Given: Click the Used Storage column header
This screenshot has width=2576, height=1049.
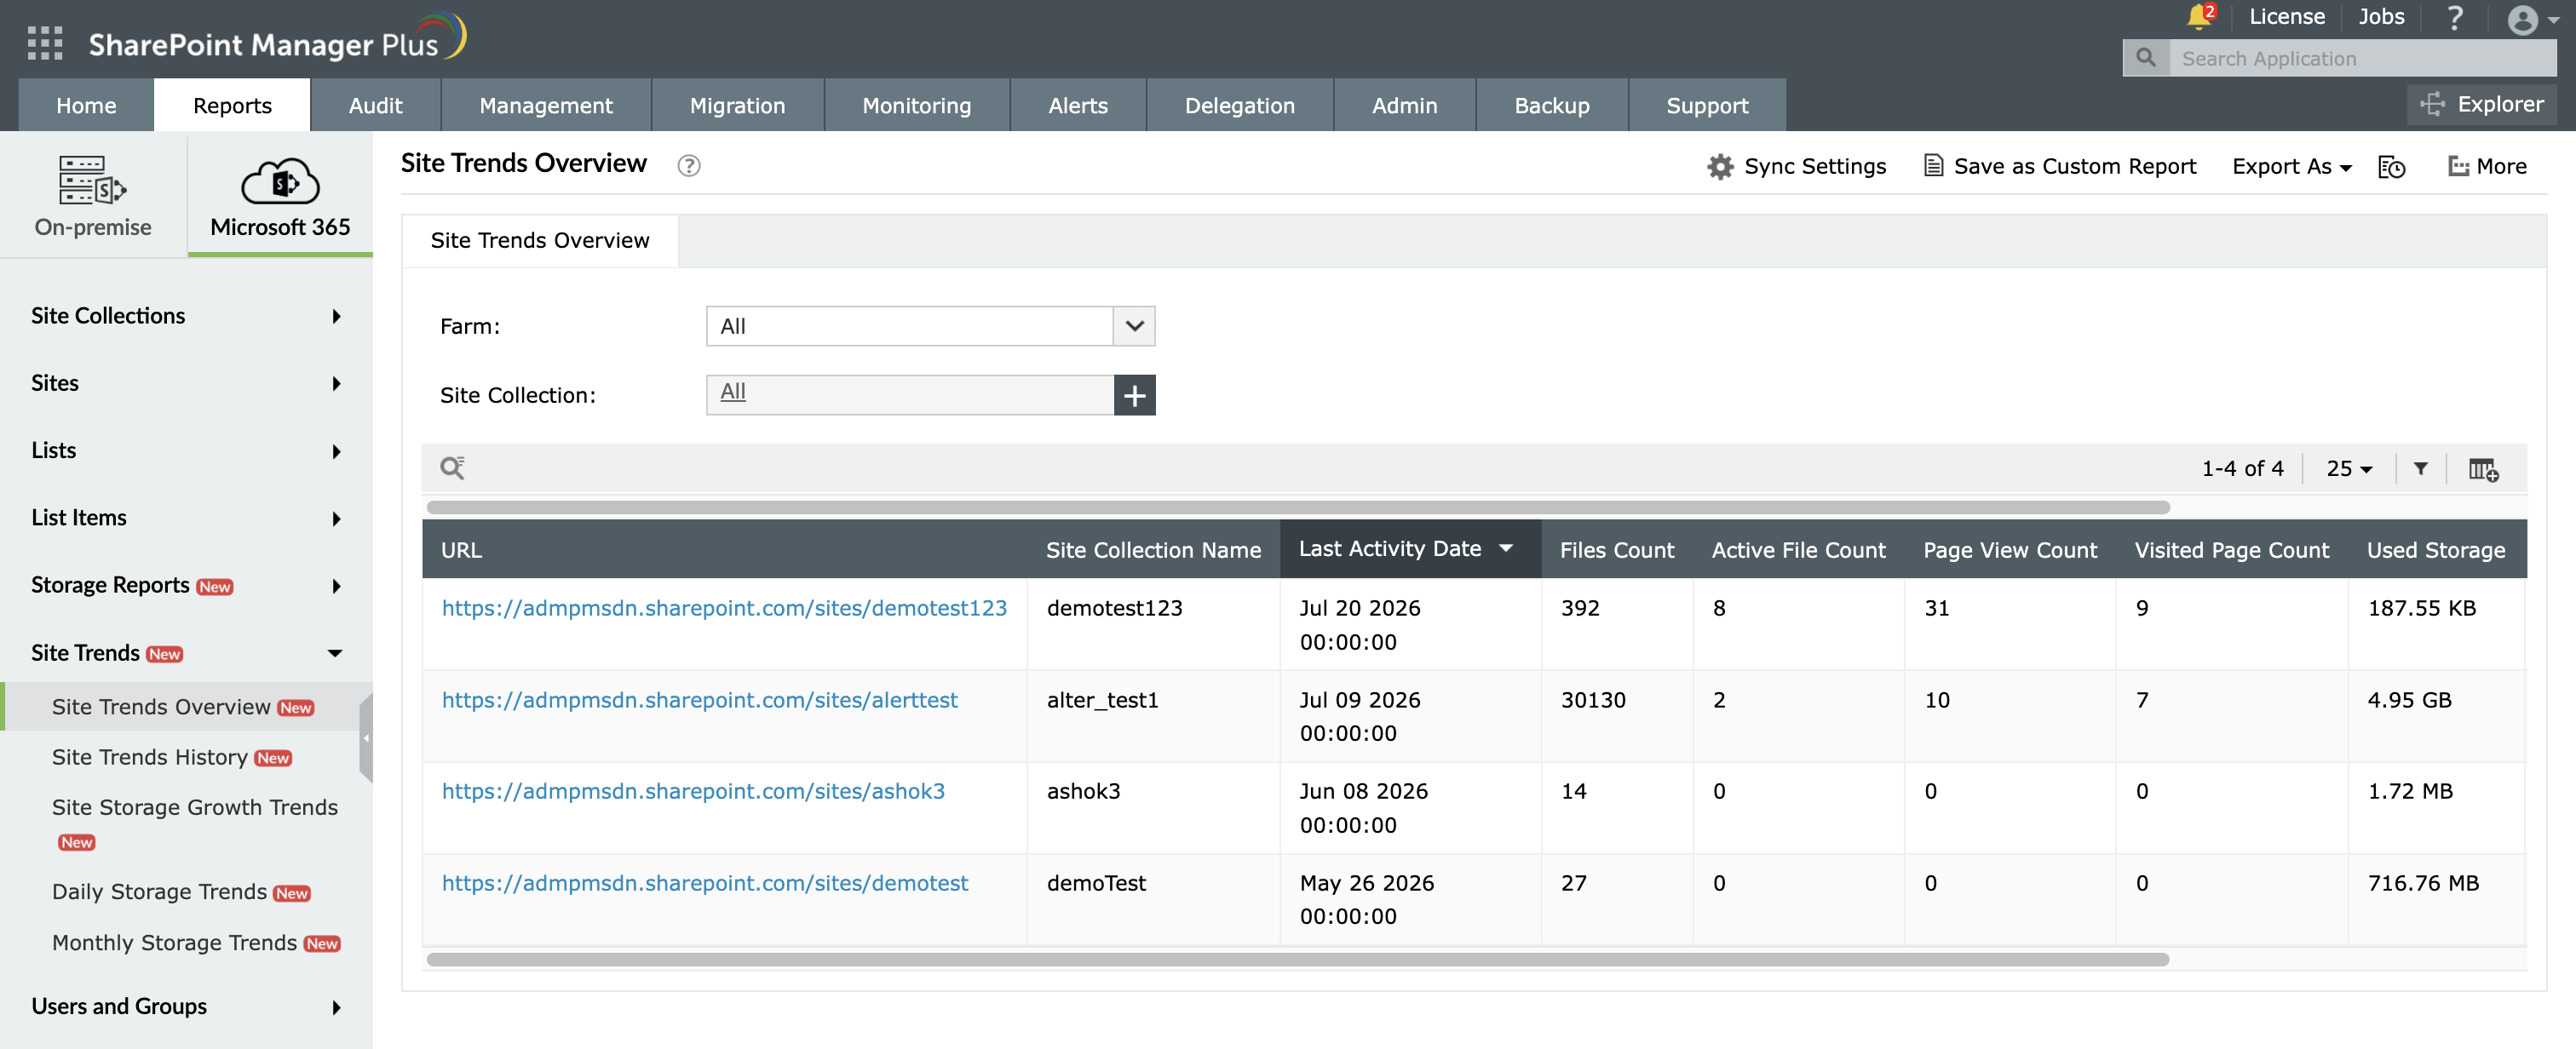Looking at the screenshot, I should point(2436,550).
